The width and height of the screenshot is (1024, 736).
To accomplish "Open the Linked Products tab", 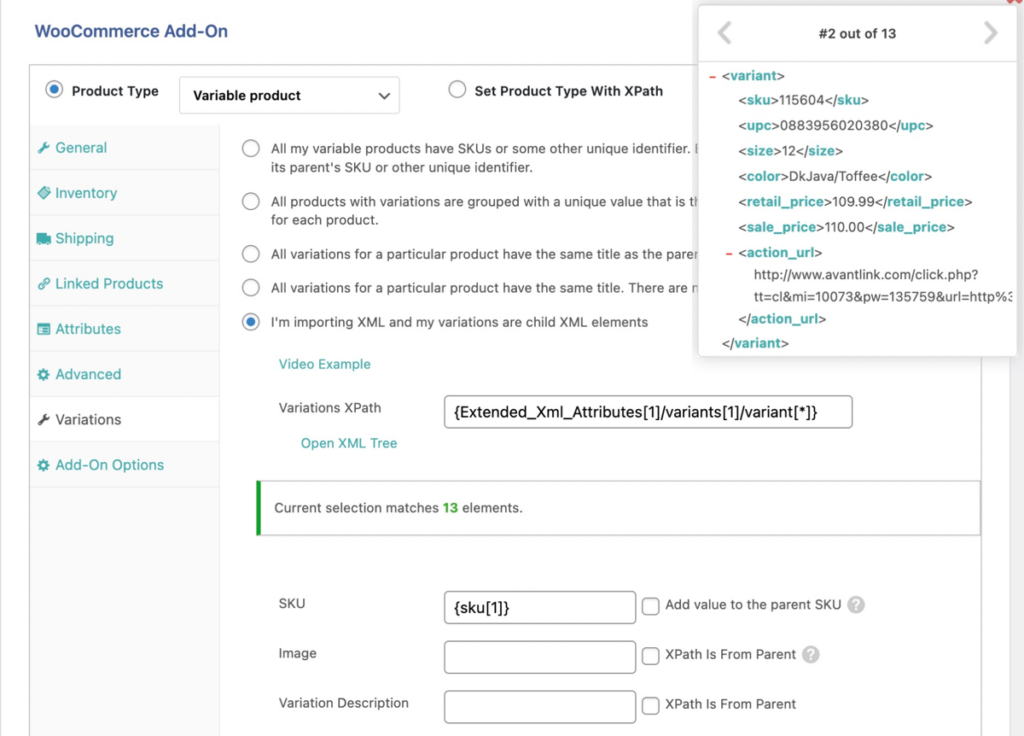I will click(x=125, y=283).
